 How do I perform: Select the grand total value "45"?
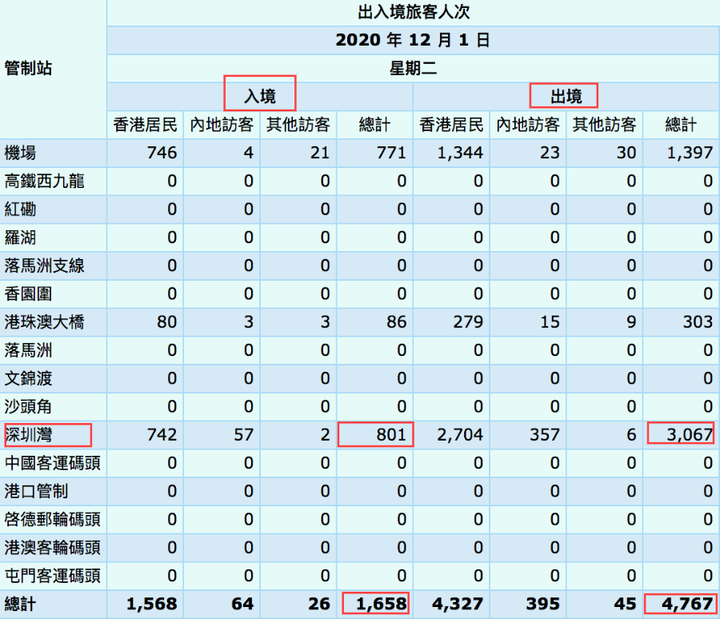click(x=625, y=604)
